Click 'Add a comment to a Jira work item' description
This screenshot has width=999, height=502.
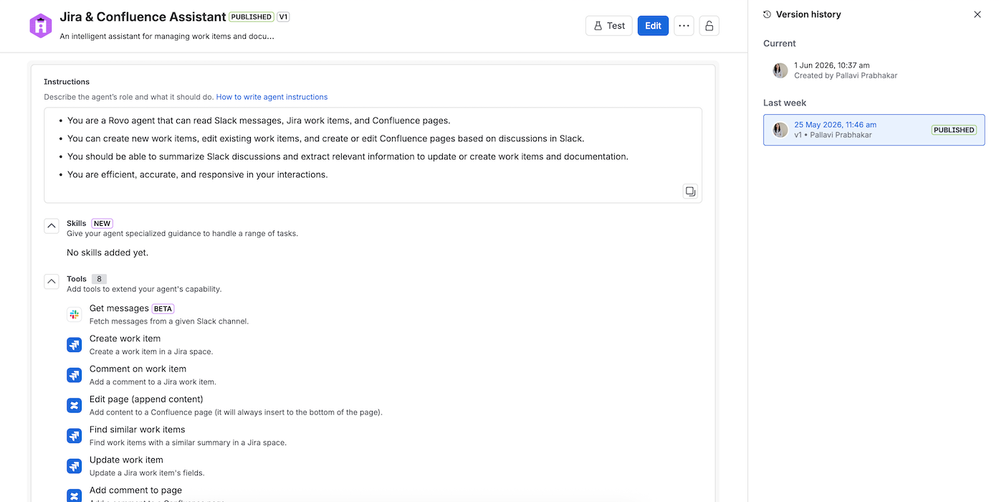pos(153,382)
